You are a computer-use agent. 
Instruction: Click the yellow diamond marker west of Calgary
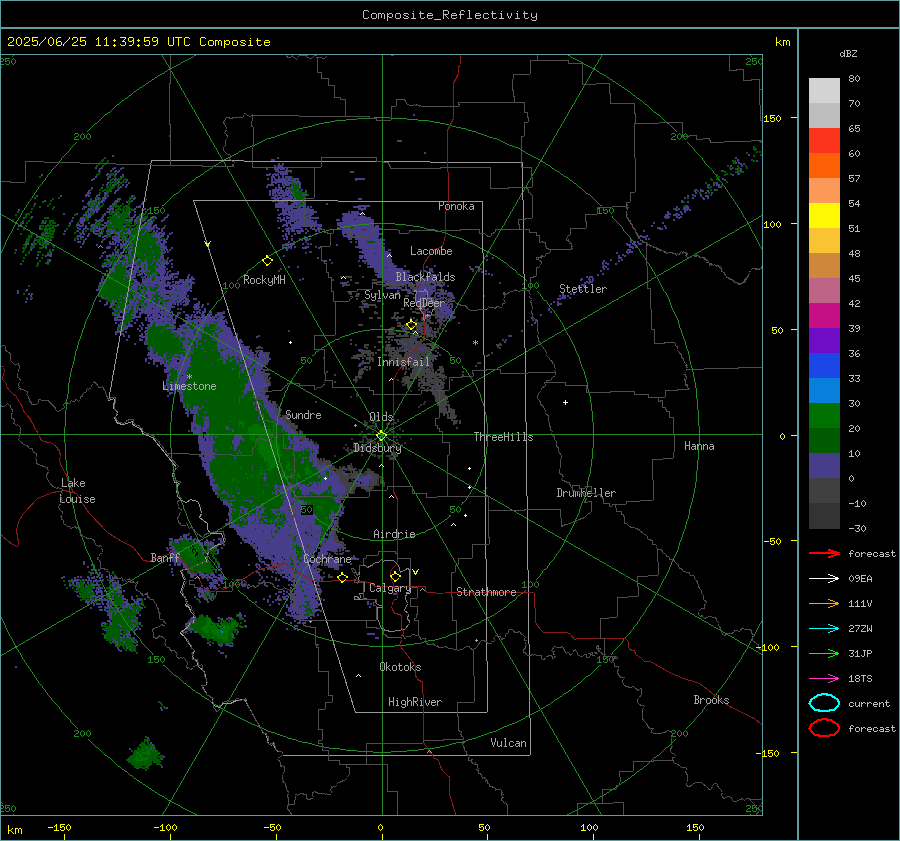(x=343, y=578)
